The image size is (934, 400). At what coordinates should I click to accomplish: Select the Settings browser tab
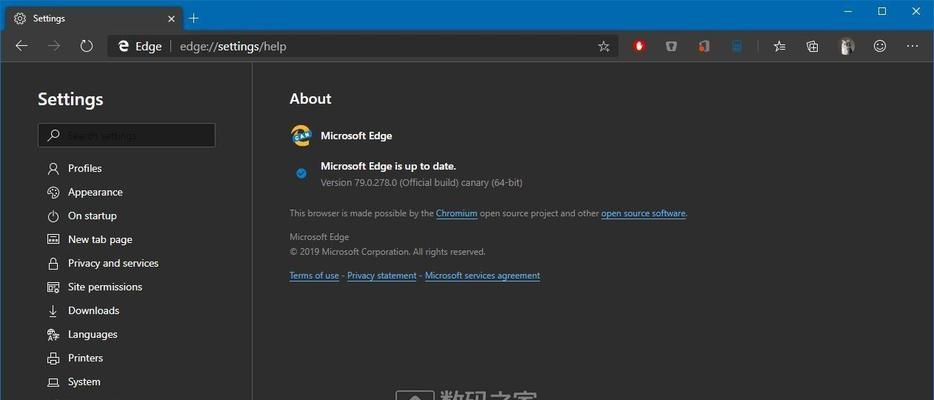[94, 18]
